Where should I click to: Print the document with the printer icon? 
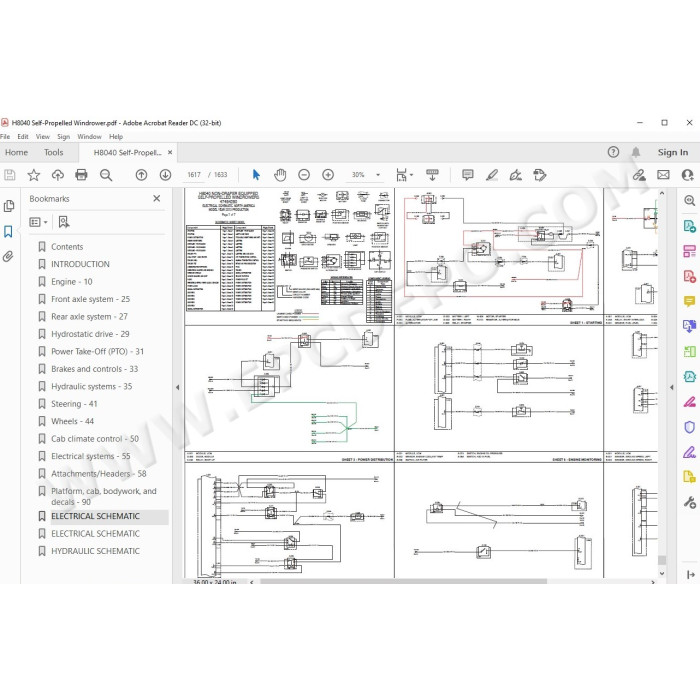[x=81, y=175]
